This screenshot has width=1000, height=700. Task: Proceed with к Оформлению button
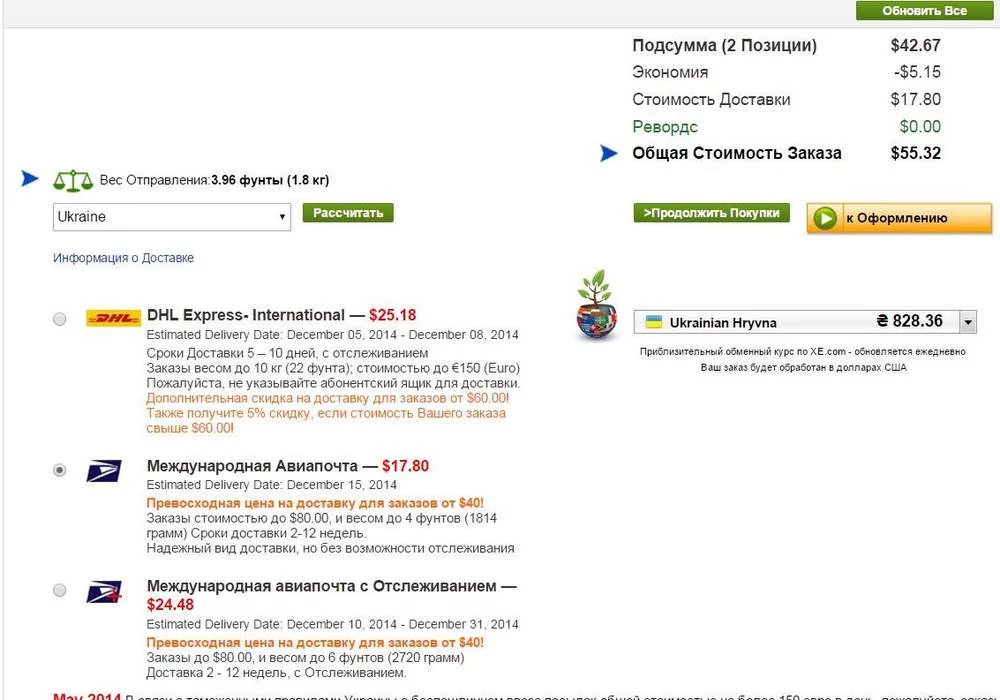click(x=899, y=218)
